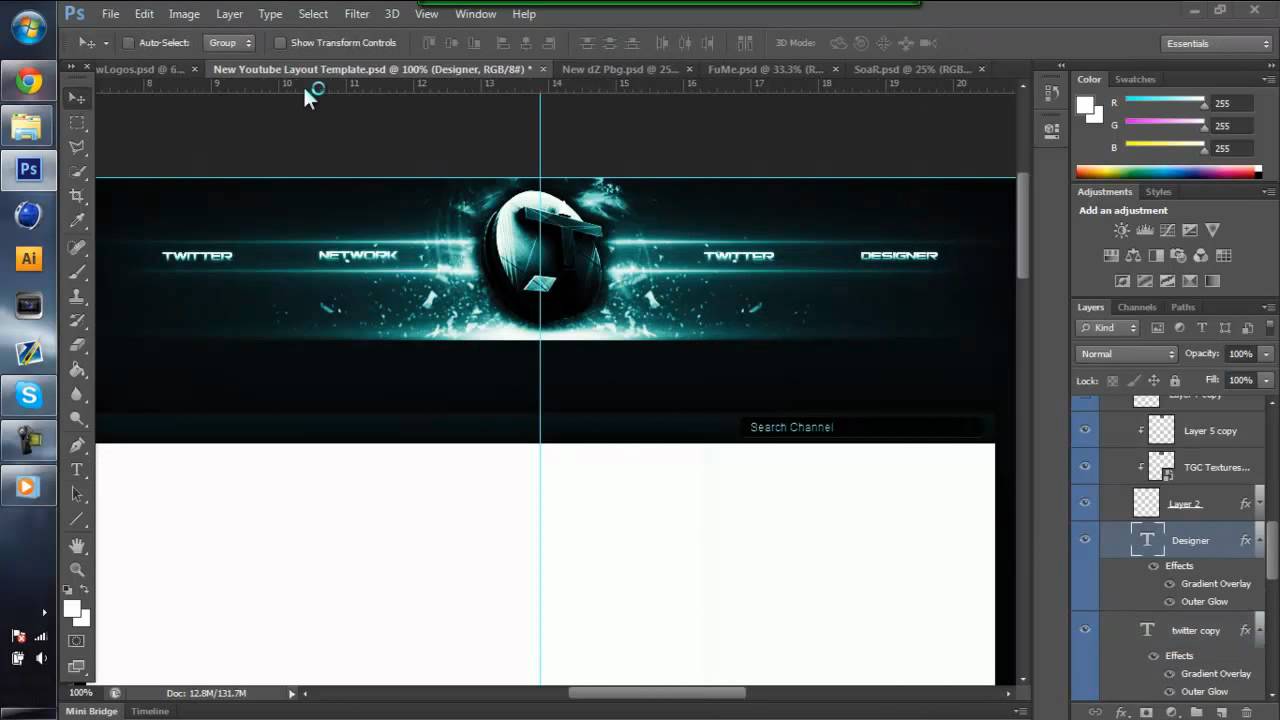Toggle Designer layer Outer Glow visibility
Screen dimensions: 1280x720
1170,602
